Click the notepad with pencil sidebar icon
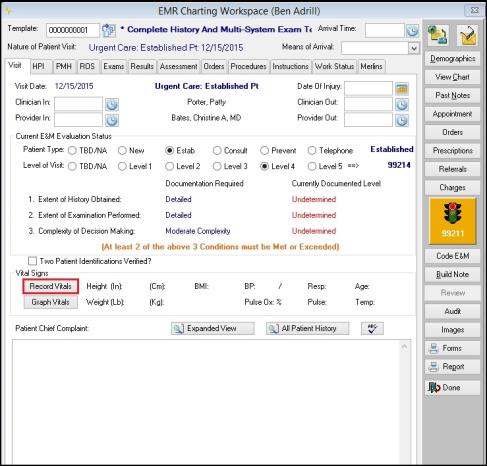 (467, 35)
